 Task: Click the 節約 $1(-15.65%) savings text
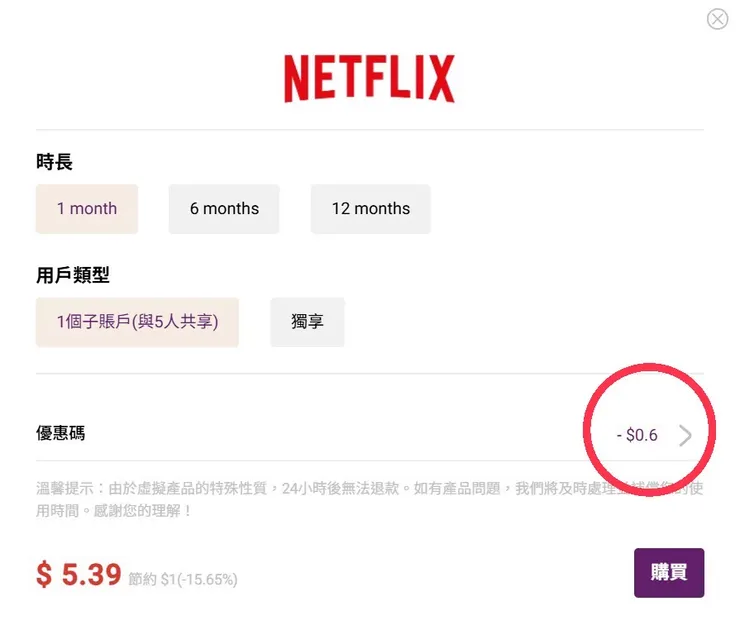point(183,579)
